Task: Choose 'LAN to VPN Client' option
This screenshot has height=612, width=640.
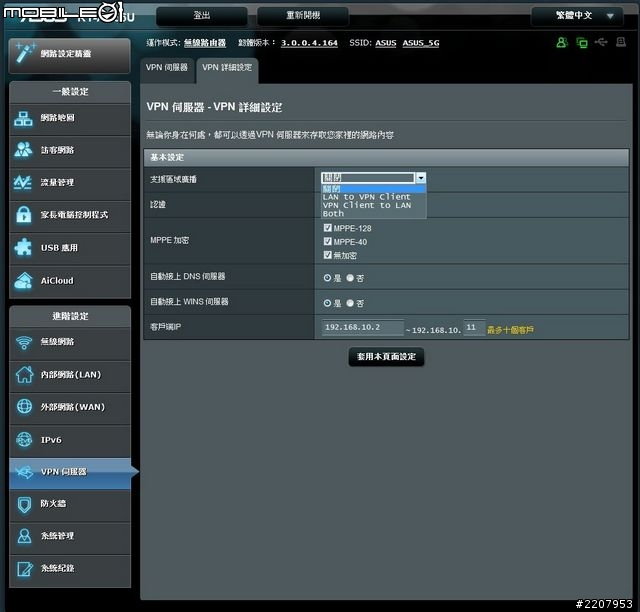Action: [x=366, y=197]
